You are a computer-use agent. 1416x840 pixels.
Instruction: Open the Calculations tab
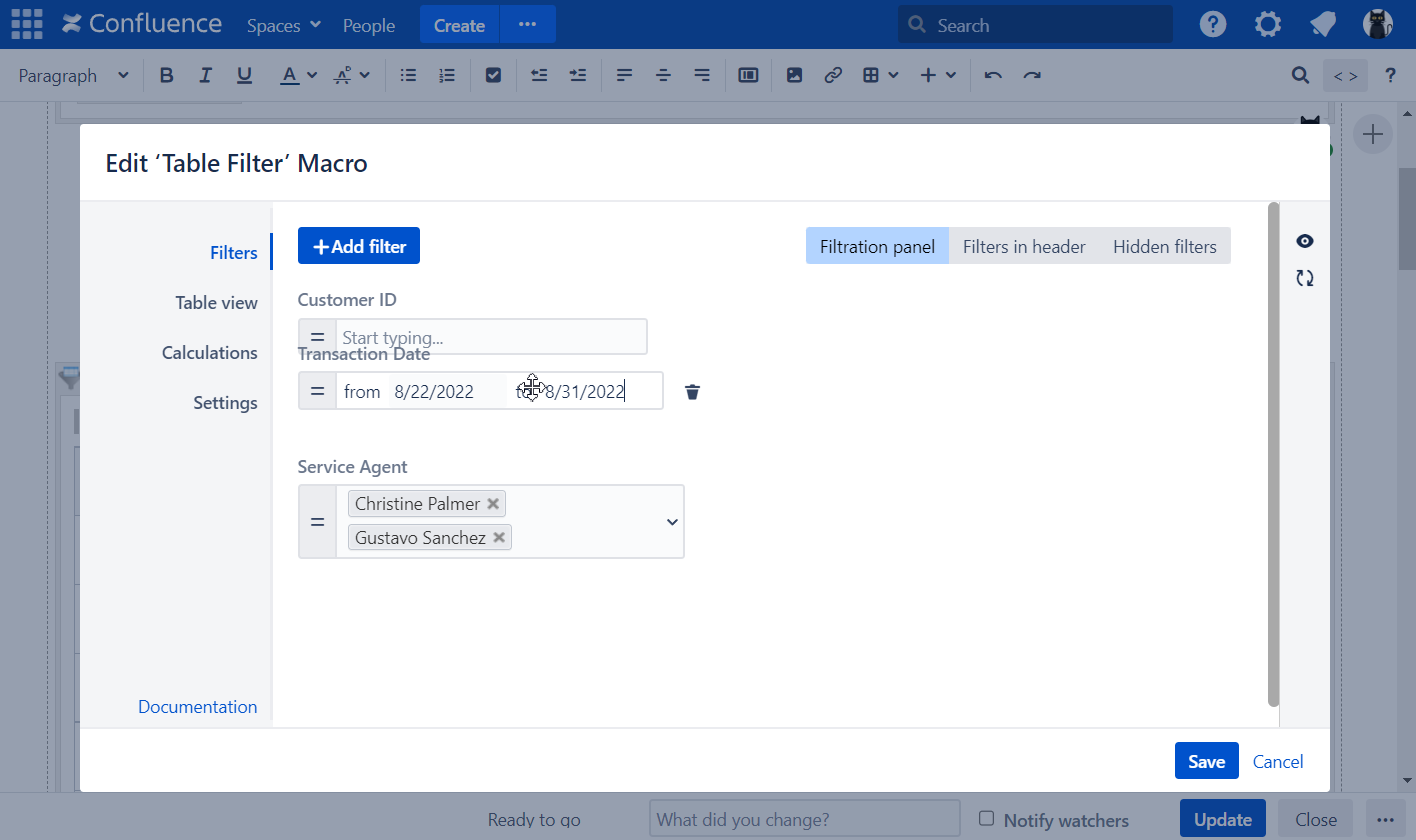tap(209, 353)
